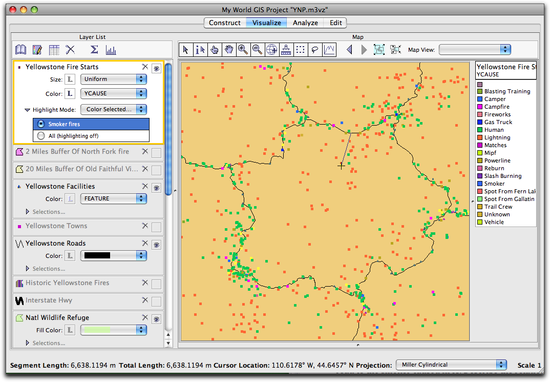Image resolution: width=550 pixels, height=382 pixels.
Task: Activate the zoom in magnifier tool
Action: click(x=243, y=50)
